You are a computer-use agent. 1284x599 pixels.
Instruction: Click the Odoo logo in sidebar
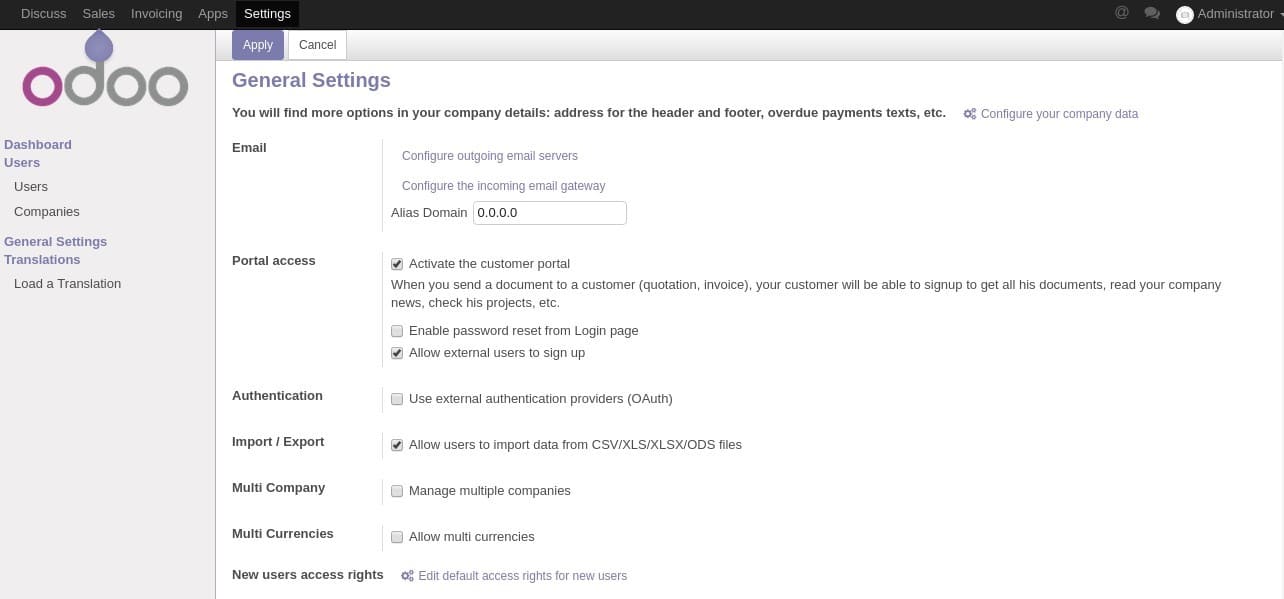coord(105,68)
